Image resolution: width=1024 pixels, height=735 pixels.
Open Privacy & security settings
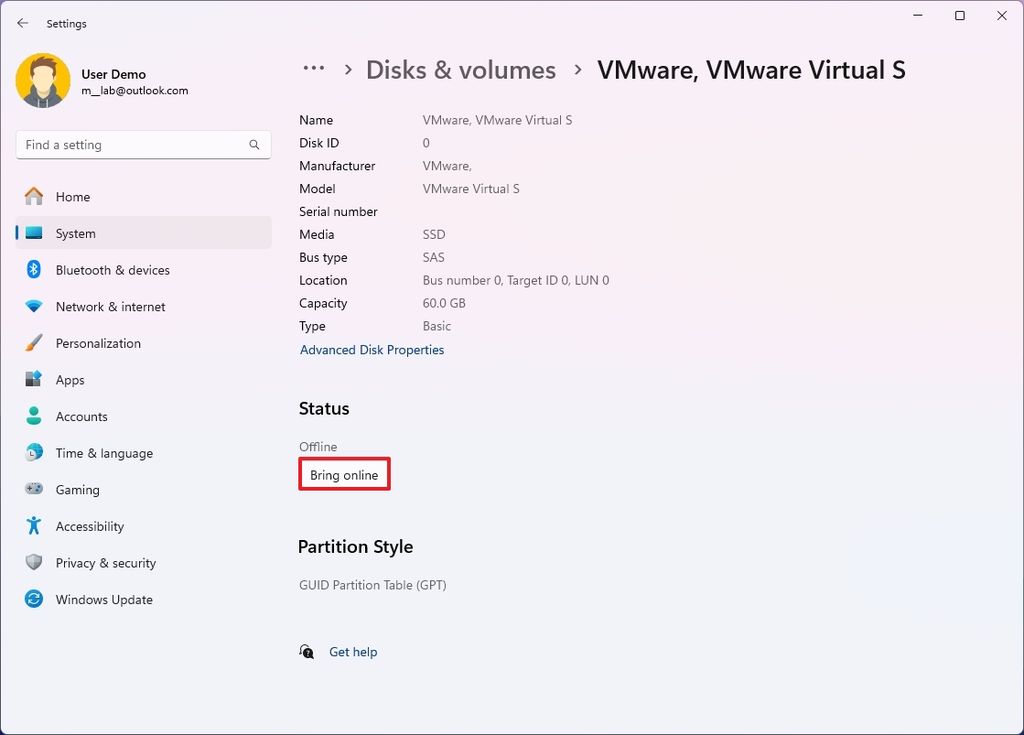(33, 563)
